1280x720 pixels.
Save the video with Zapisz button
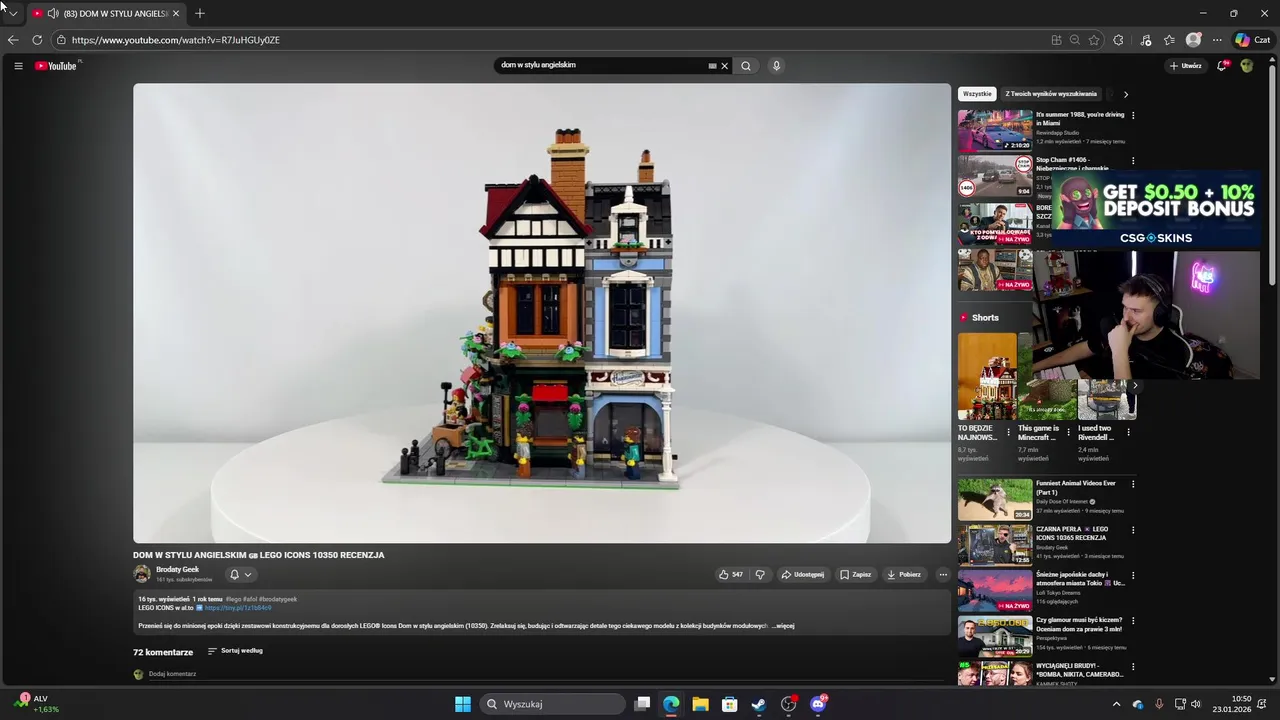[x=855, y=575]
